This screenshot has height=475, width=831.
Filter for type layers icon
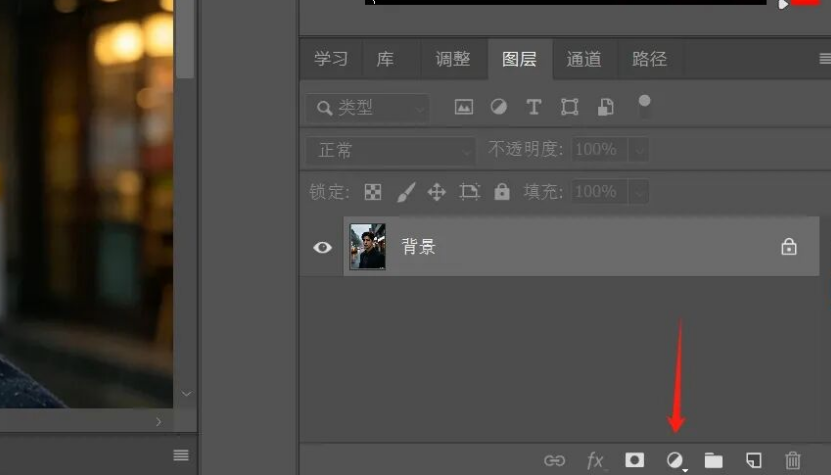(x=534, y=108)
